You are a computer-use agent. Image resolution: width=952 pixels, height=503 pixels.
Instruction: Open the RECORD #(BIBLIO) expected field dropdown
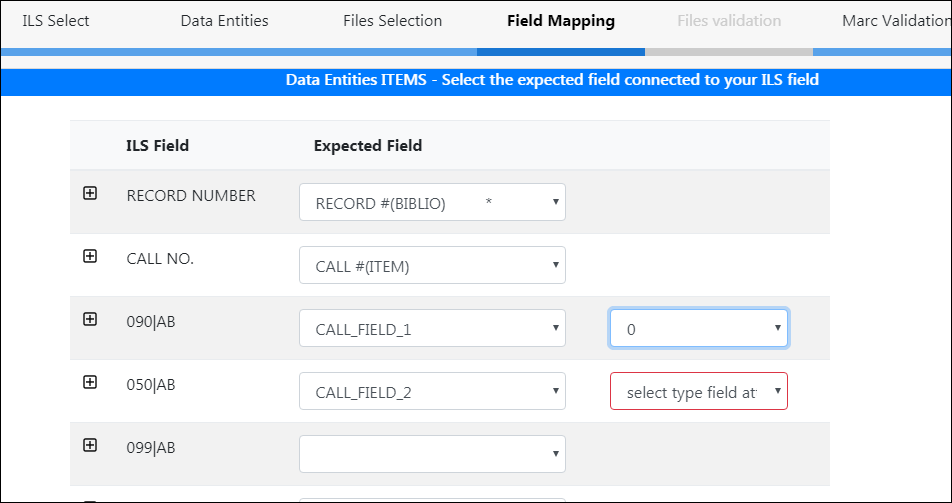(x=432, y=202)
